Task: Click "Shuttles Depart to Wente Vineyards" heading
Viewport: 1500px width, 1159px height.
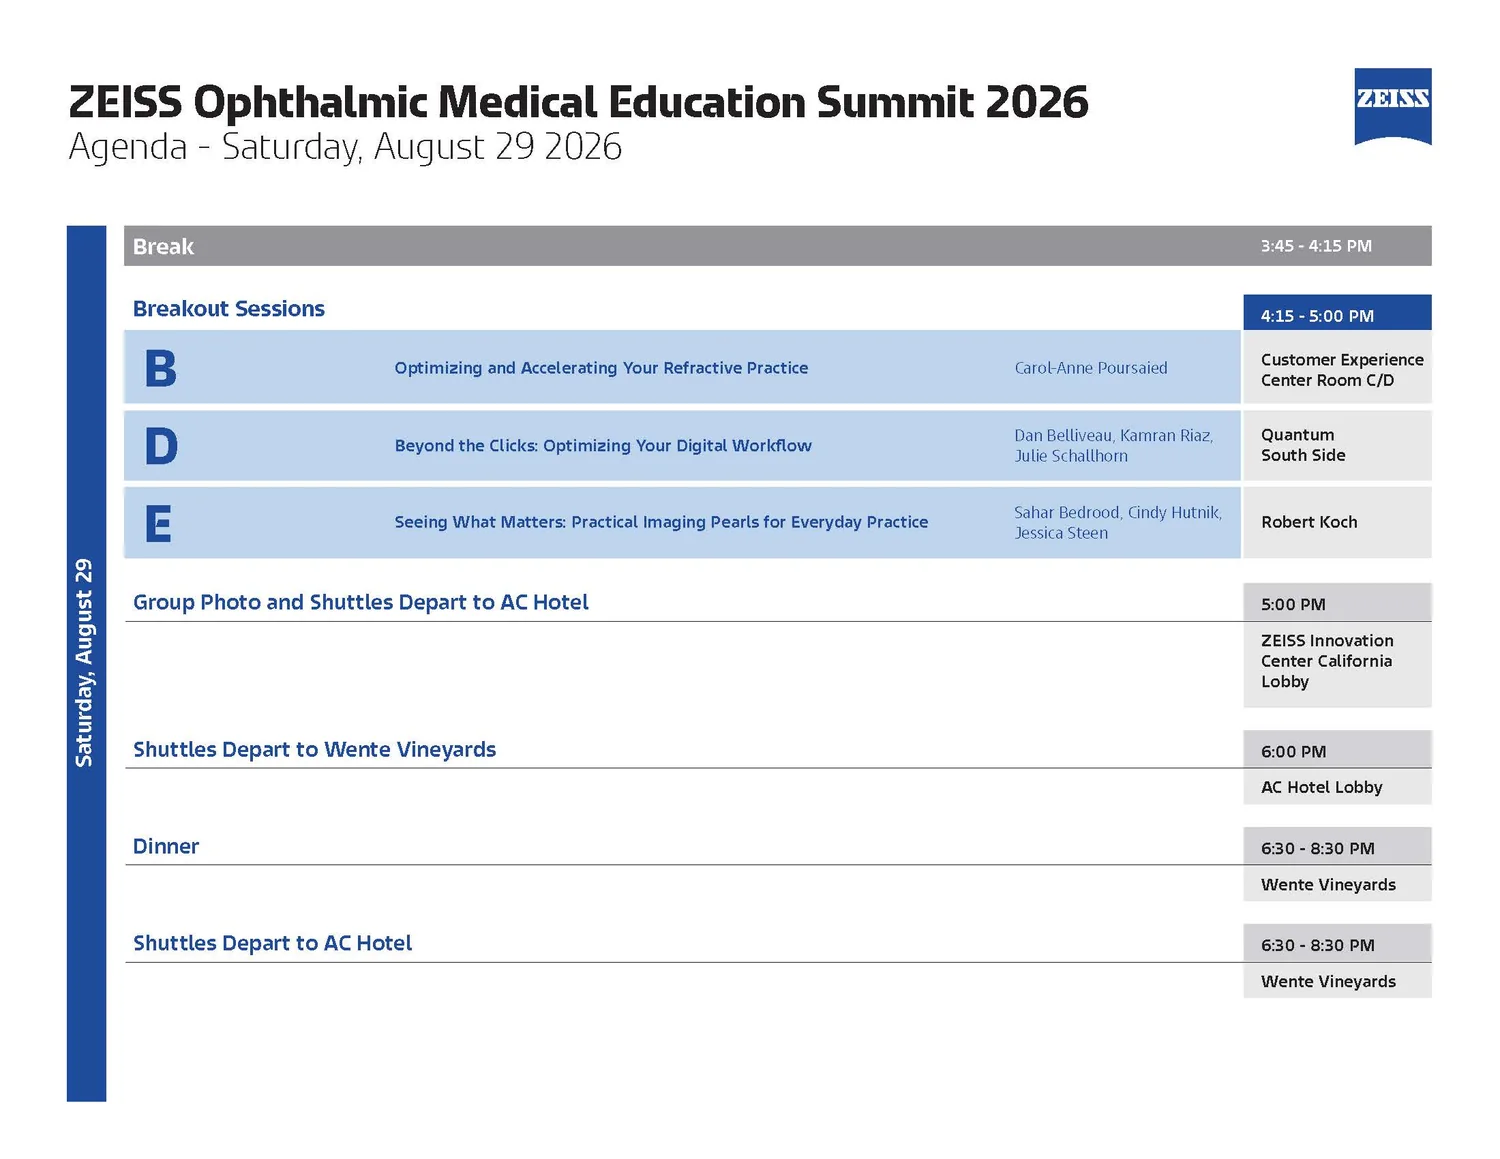Action: pyautogui.click(x=314, y=750)
